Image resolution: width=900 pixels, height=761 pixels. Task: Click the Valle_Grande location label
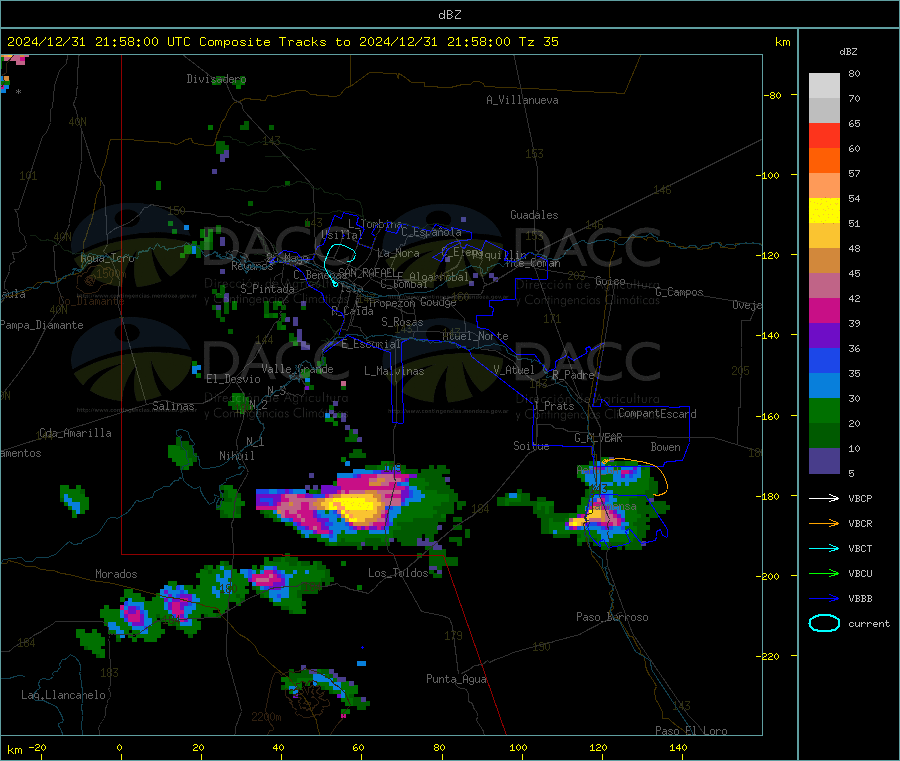pos(297,369)
